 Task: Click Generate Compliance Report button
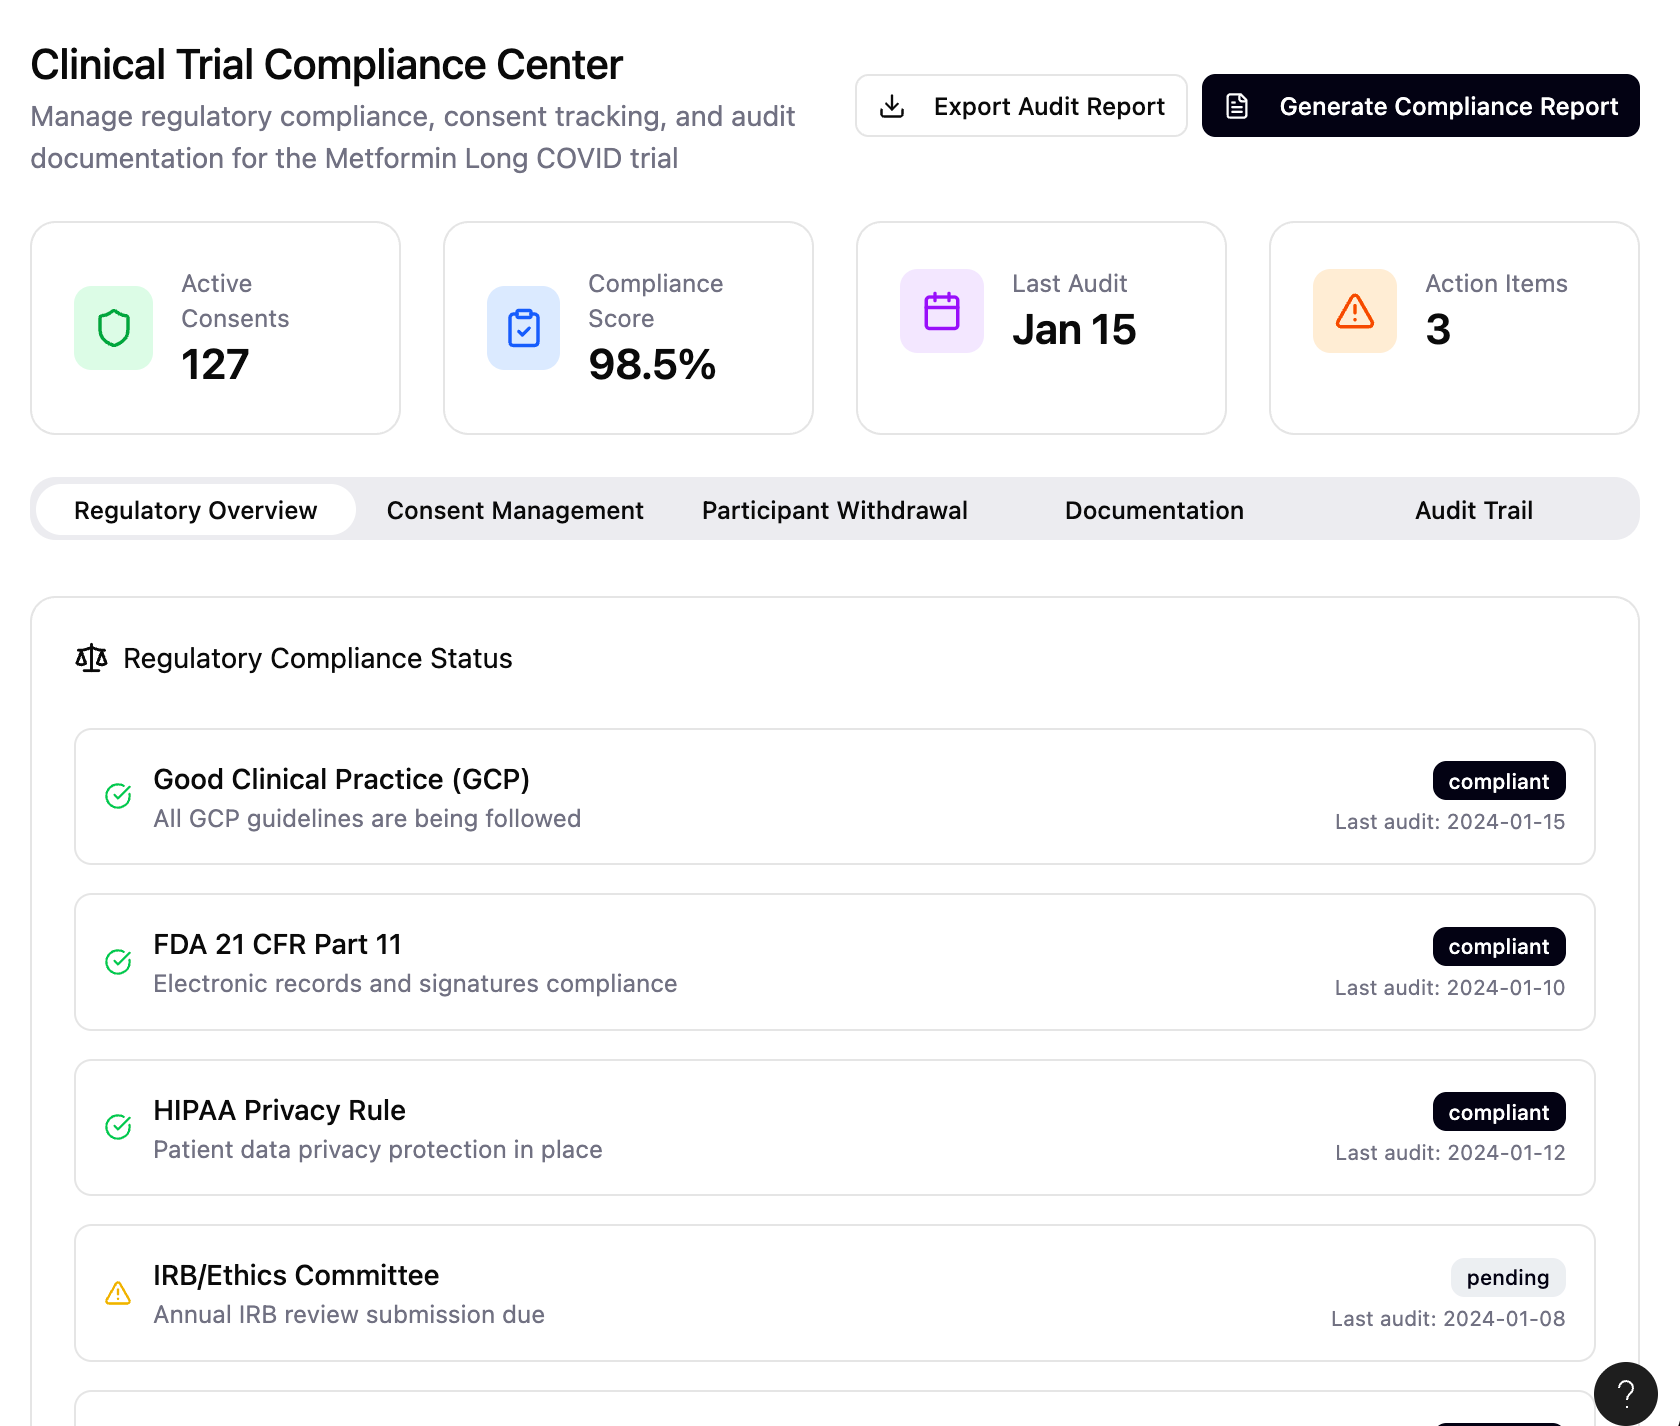[1420, 106]
